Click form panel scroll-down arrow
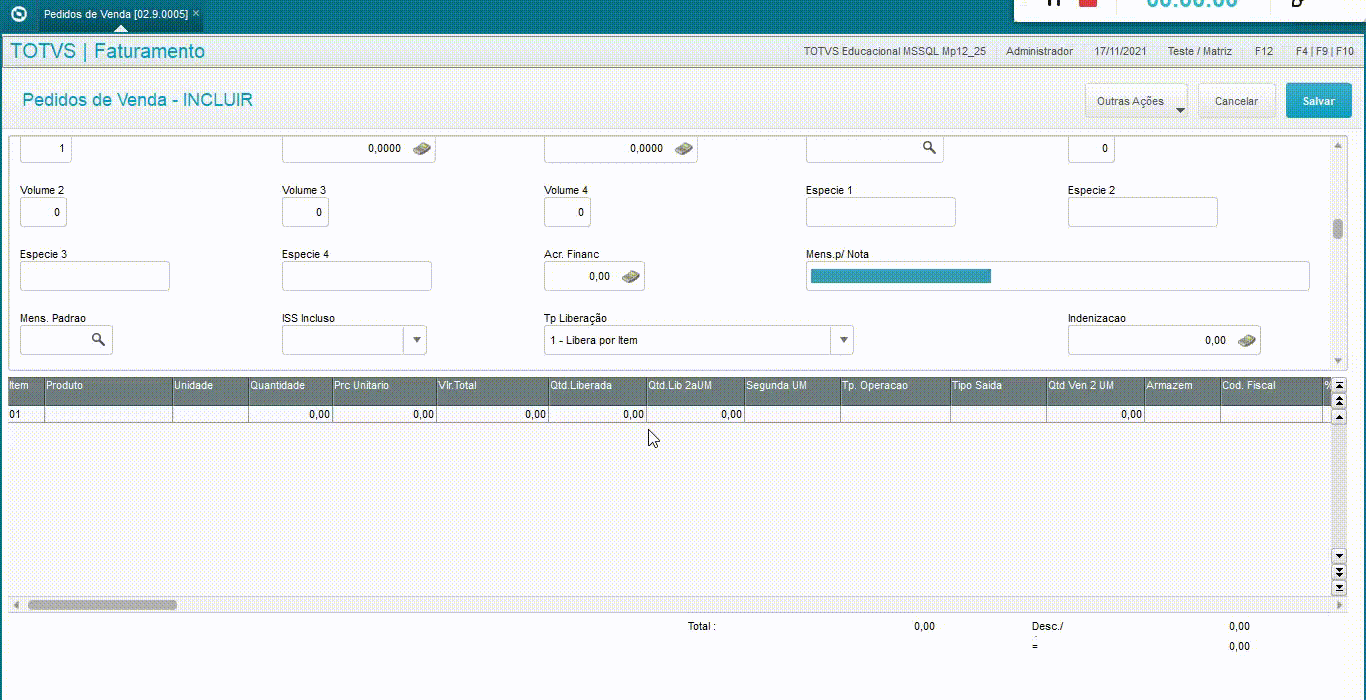1366x700 pixels. [x=1338, y=361]
